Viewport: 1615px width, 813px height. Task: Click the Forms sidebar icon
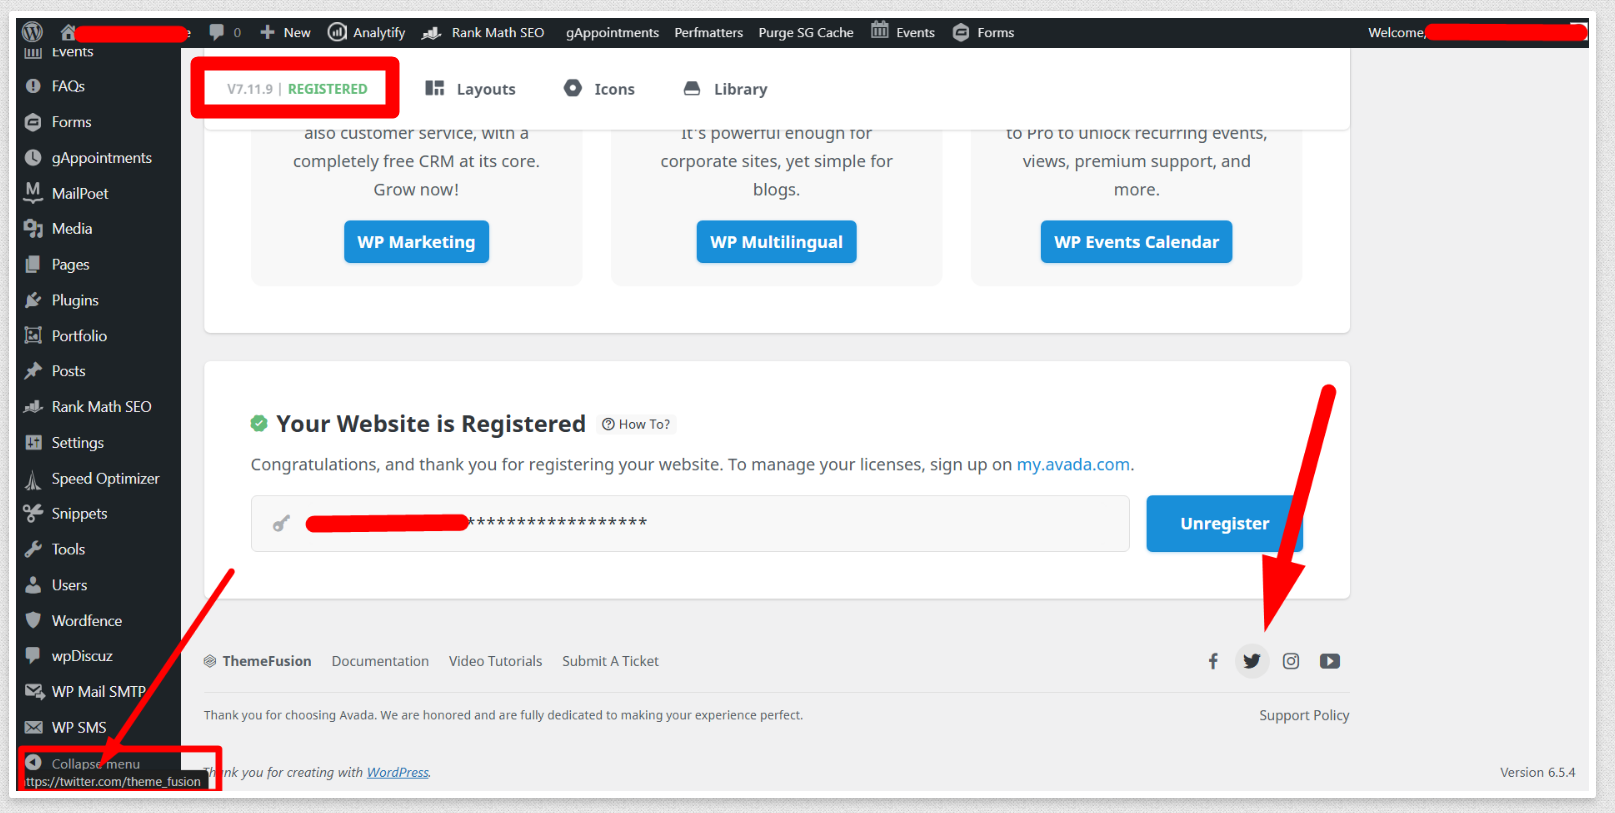(x=33, y=122)
